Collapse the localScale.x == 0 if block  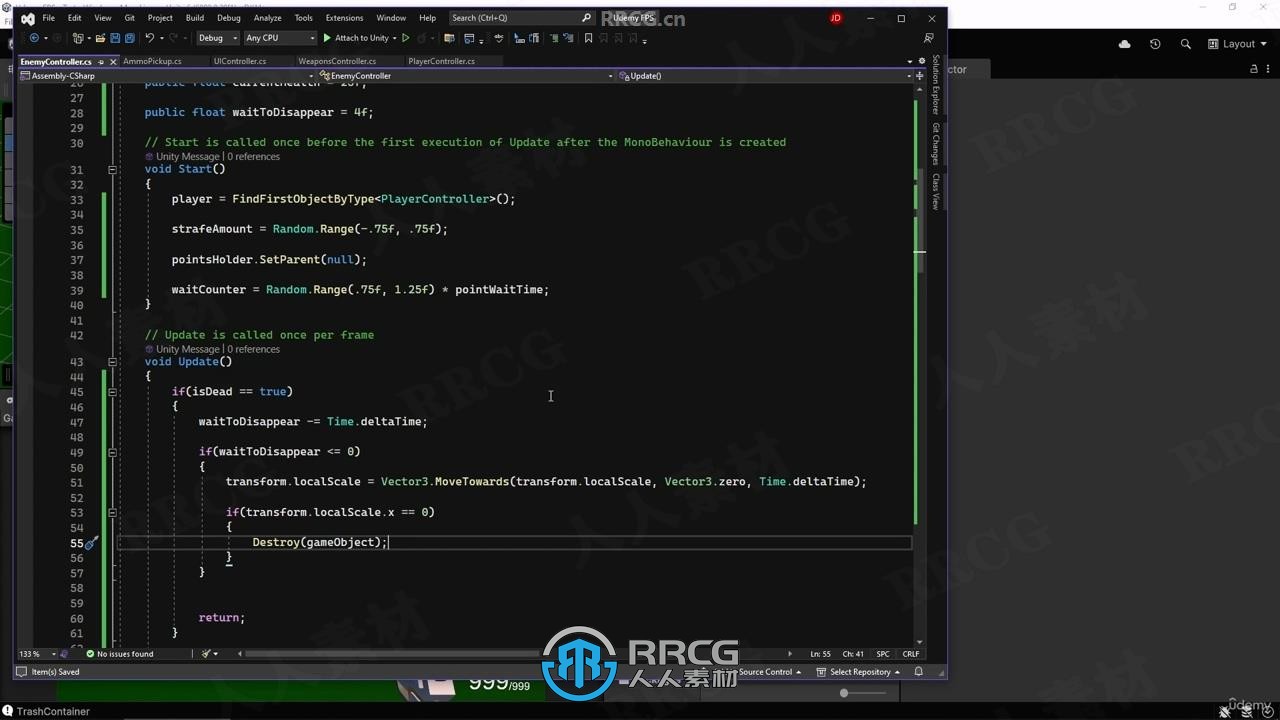[112, 512]
